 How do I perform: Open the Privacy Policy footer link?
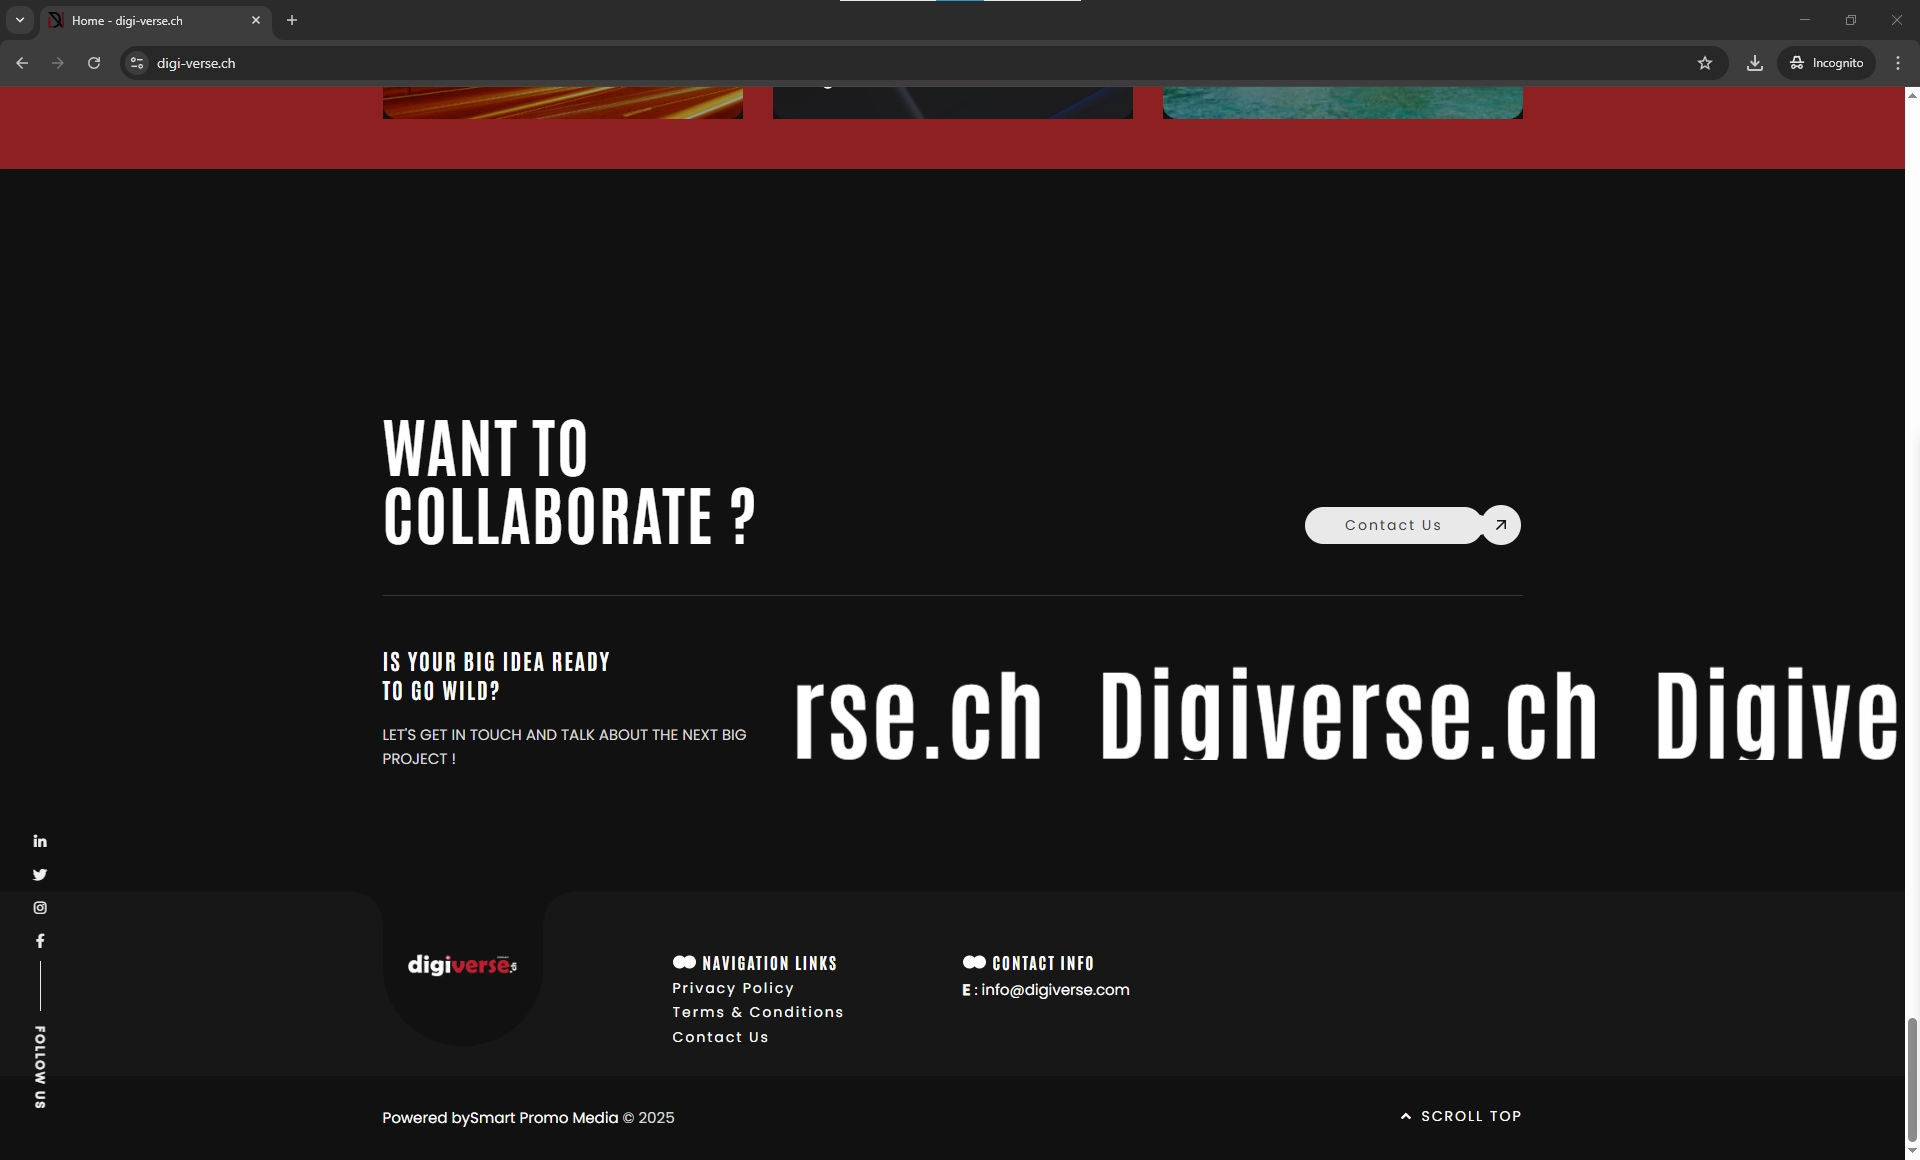(732, 988)
